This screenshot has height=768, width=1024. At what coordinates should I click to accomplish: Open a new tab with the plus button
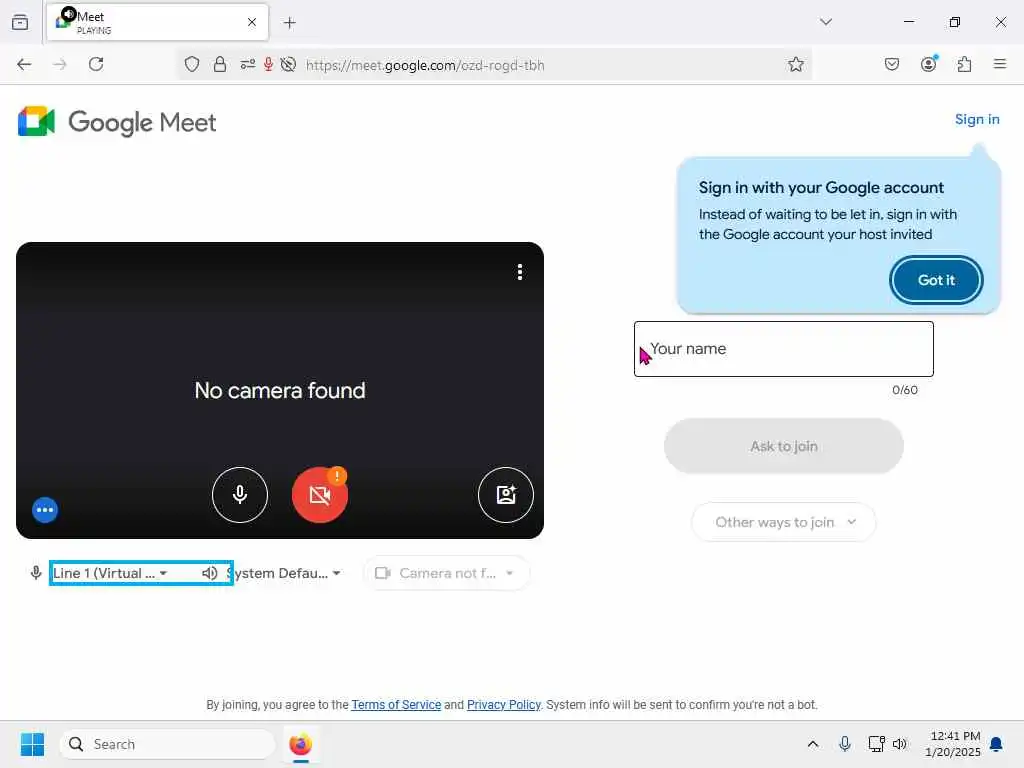[290, 23]
